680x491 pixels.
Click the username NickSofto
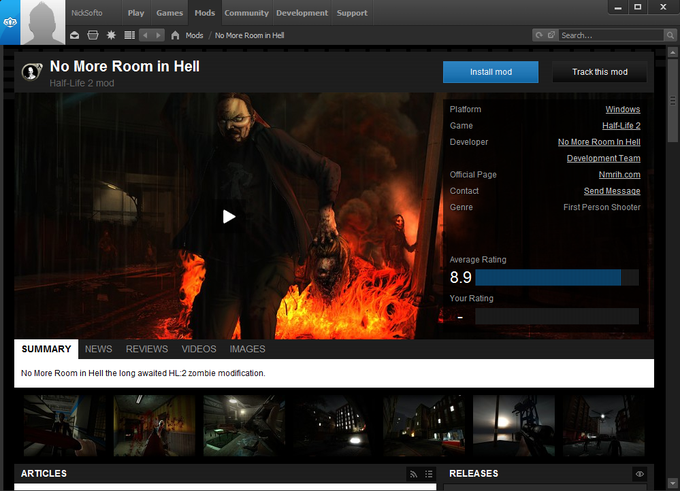(87, 13)
